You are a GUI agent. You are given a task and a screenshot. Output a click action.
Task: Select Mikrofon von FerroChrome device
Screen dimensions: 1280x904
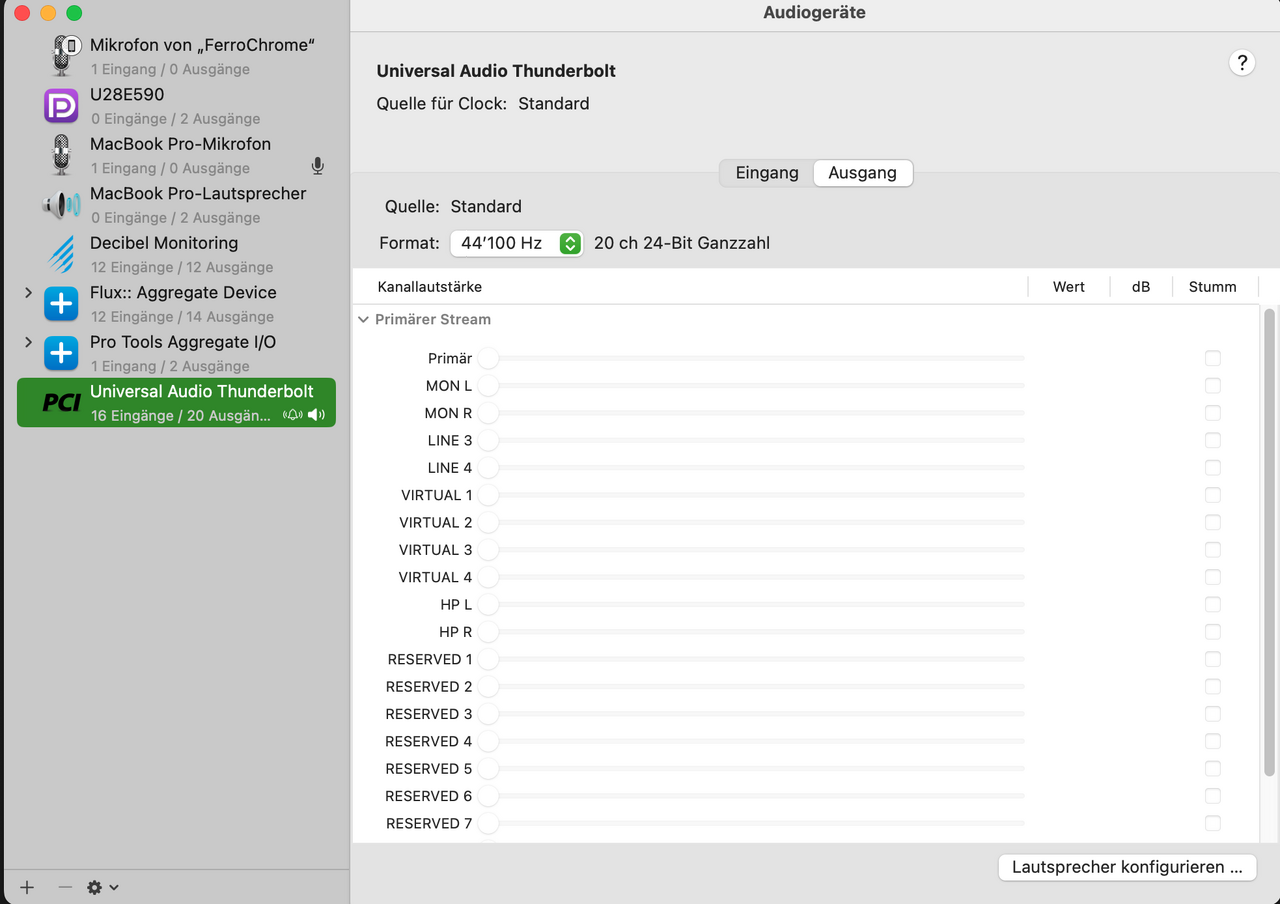[x=177, y=56]
